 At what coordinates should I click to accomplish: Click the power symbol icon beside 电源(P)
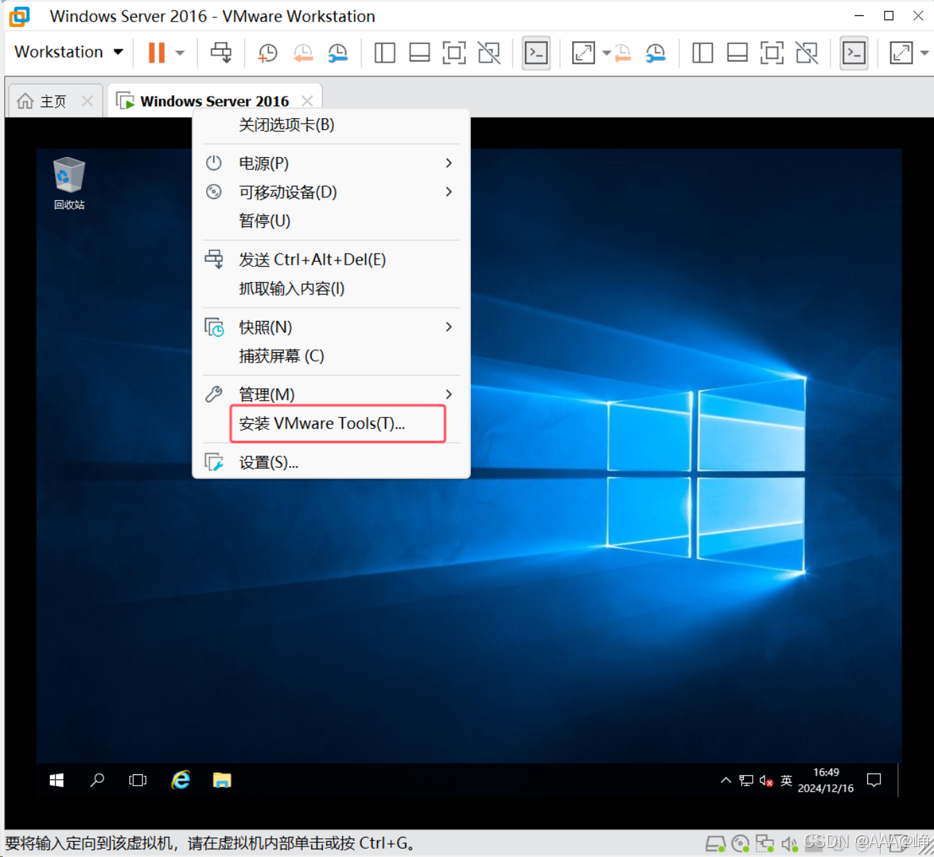214,163
